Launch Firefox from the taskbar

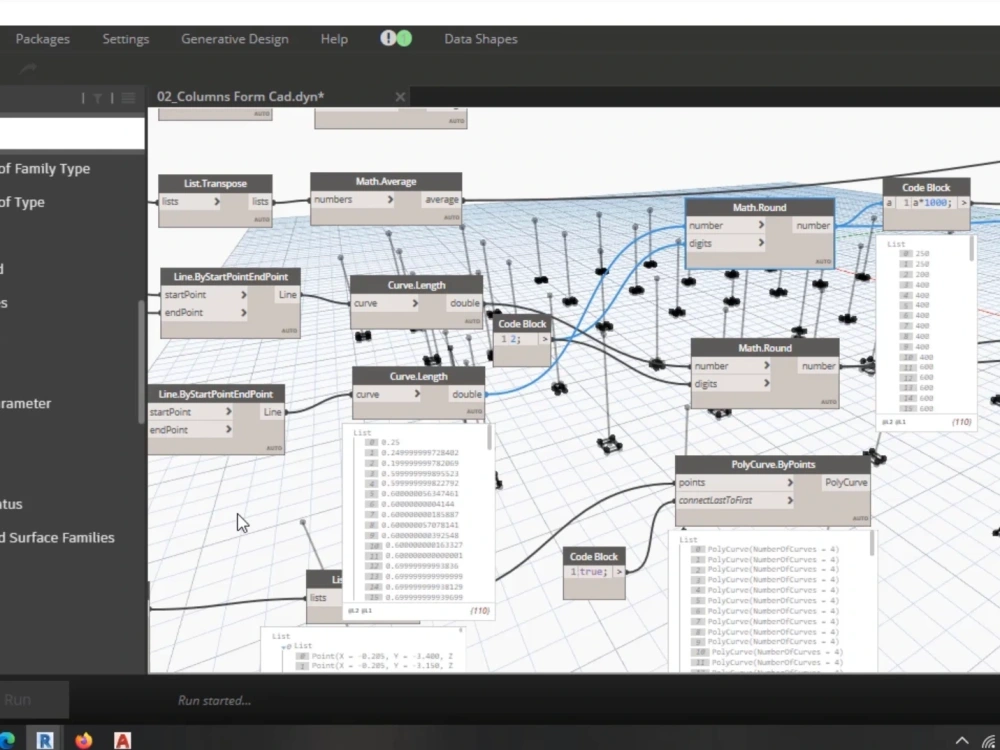[x=84, y=740]
